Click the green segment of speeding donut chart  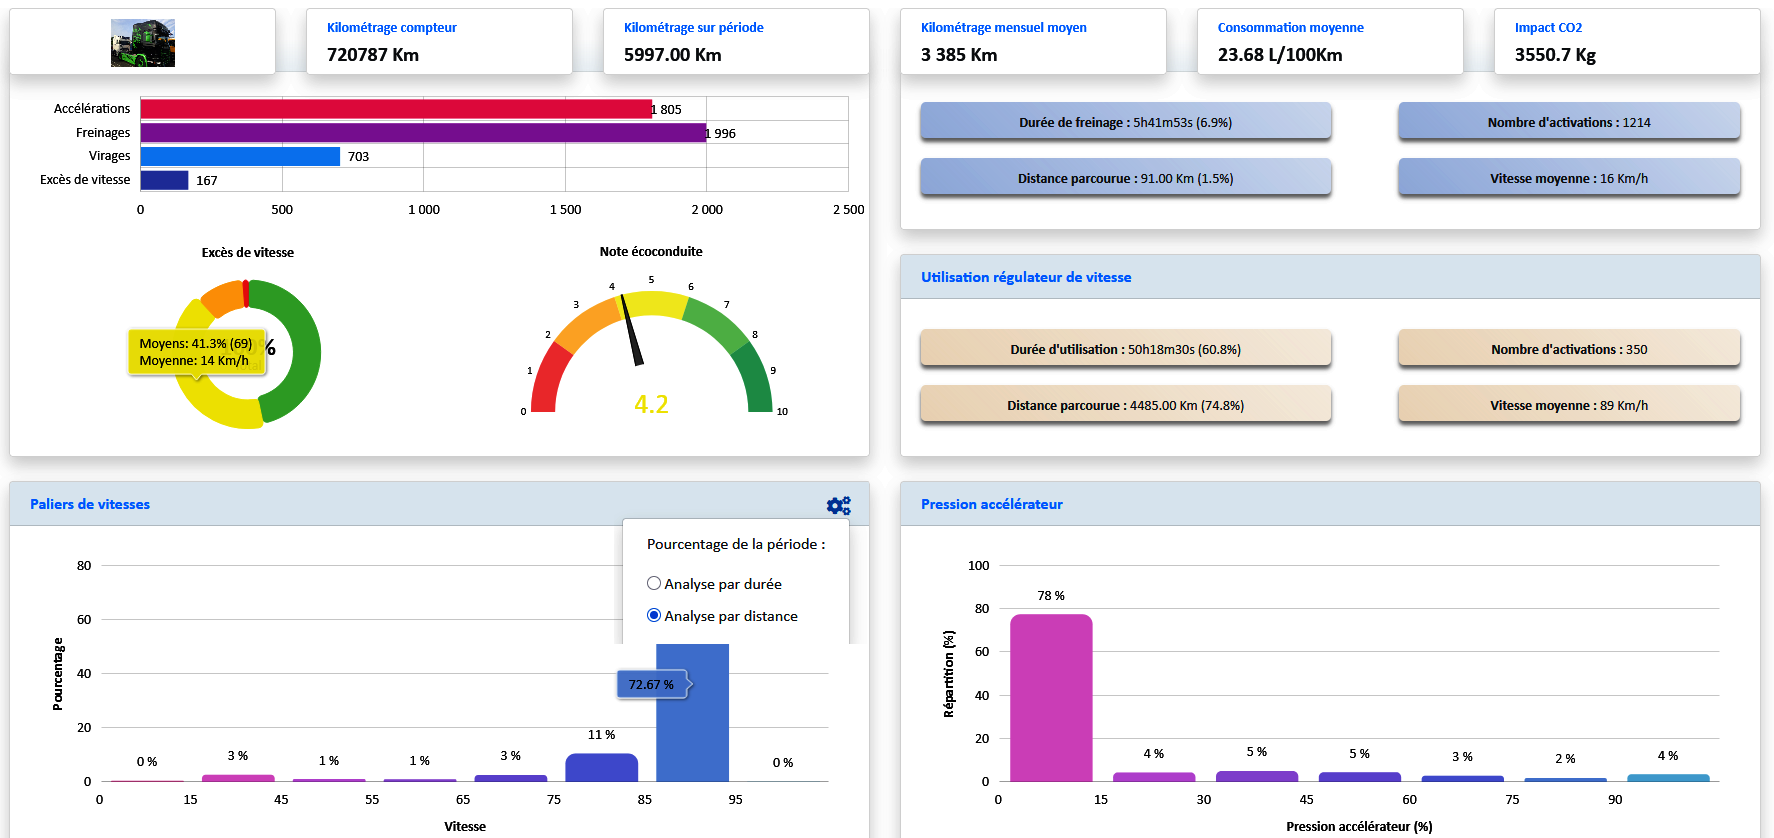point(302,352)
